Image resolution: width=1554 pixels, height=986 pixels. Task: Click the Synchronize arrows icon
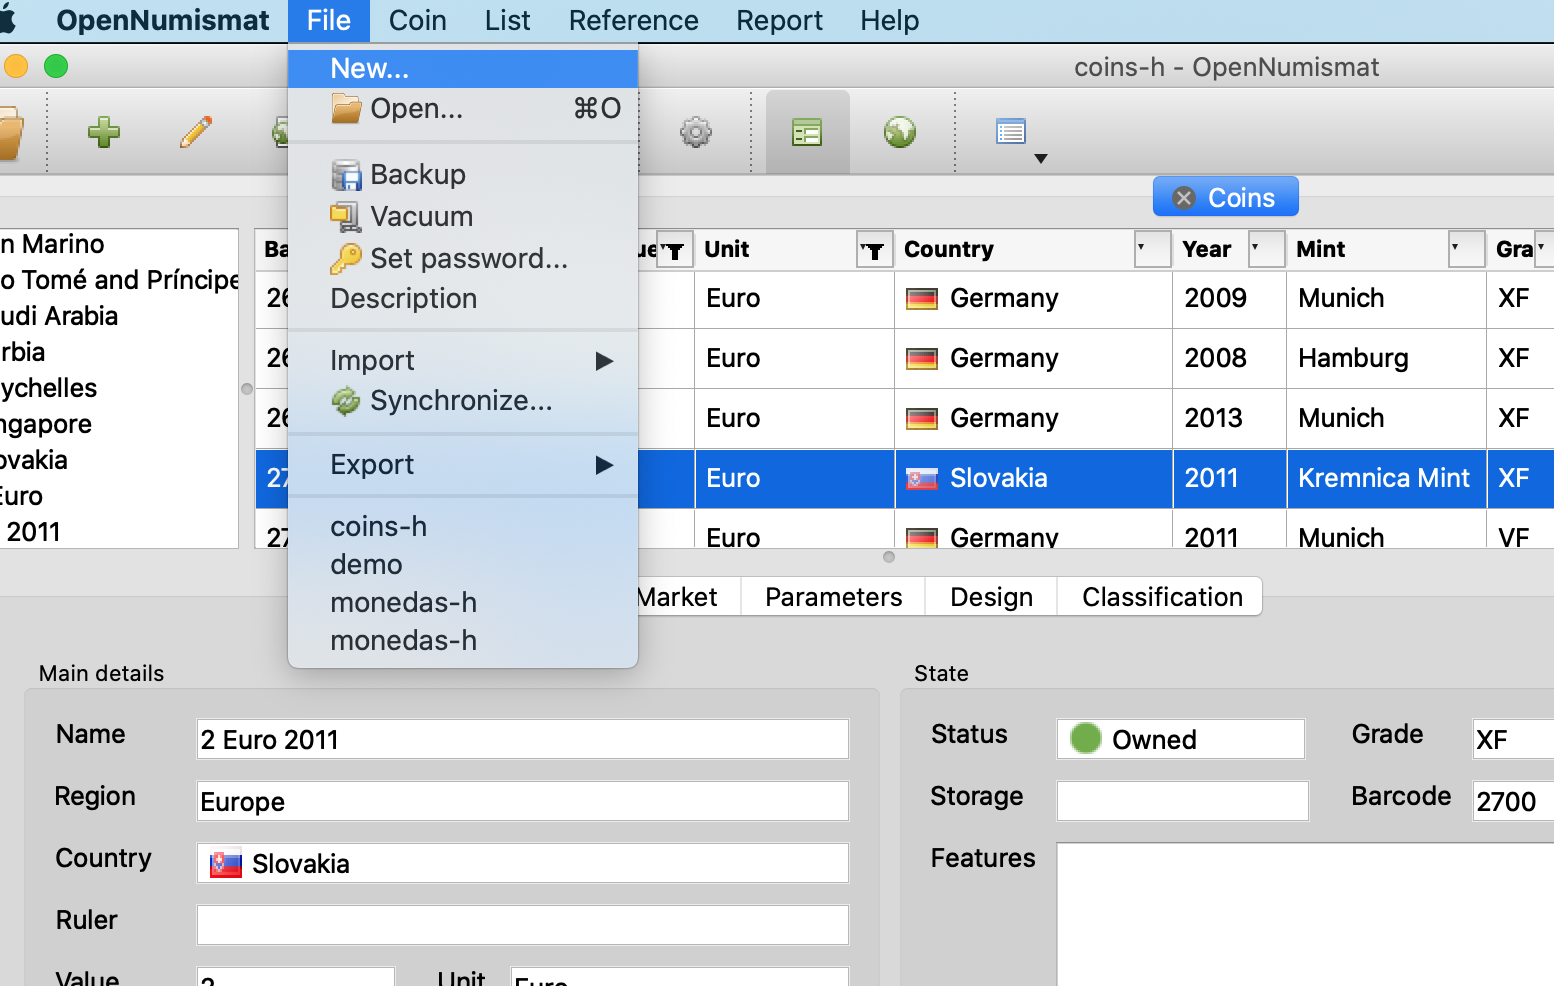346,401
